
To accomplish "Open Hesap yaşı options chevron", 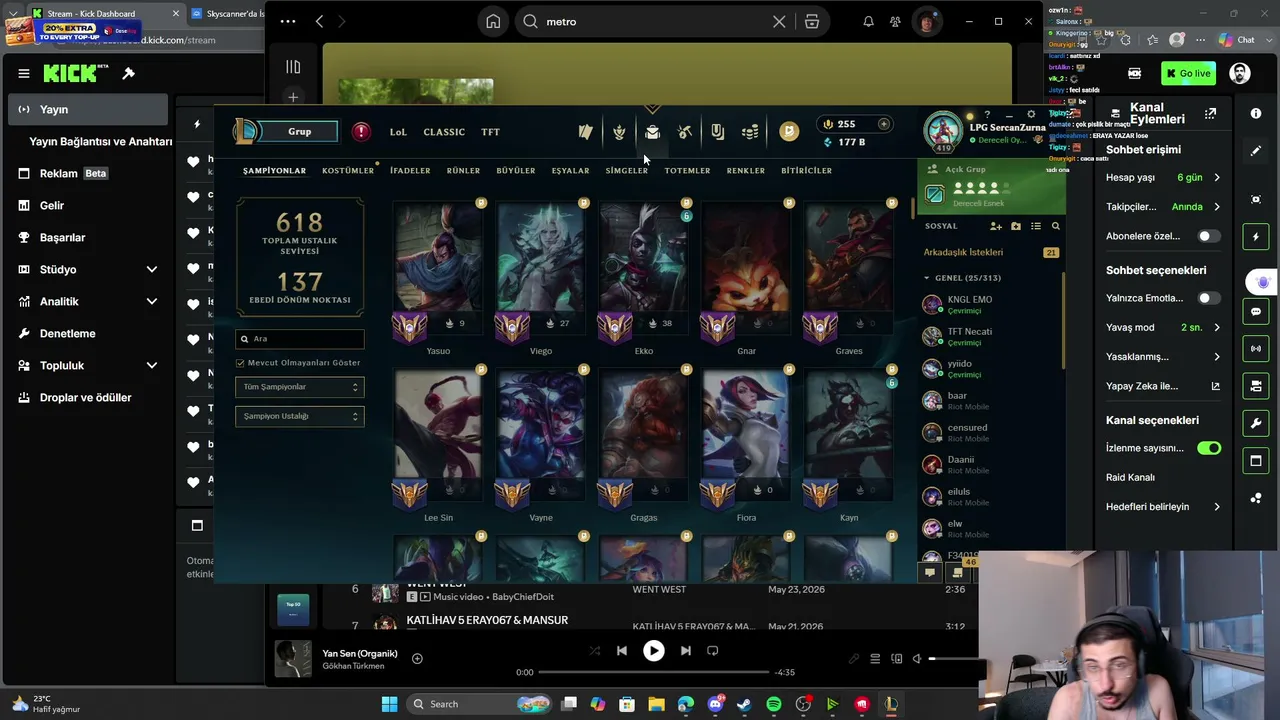I will click(x=1217, y=177).
